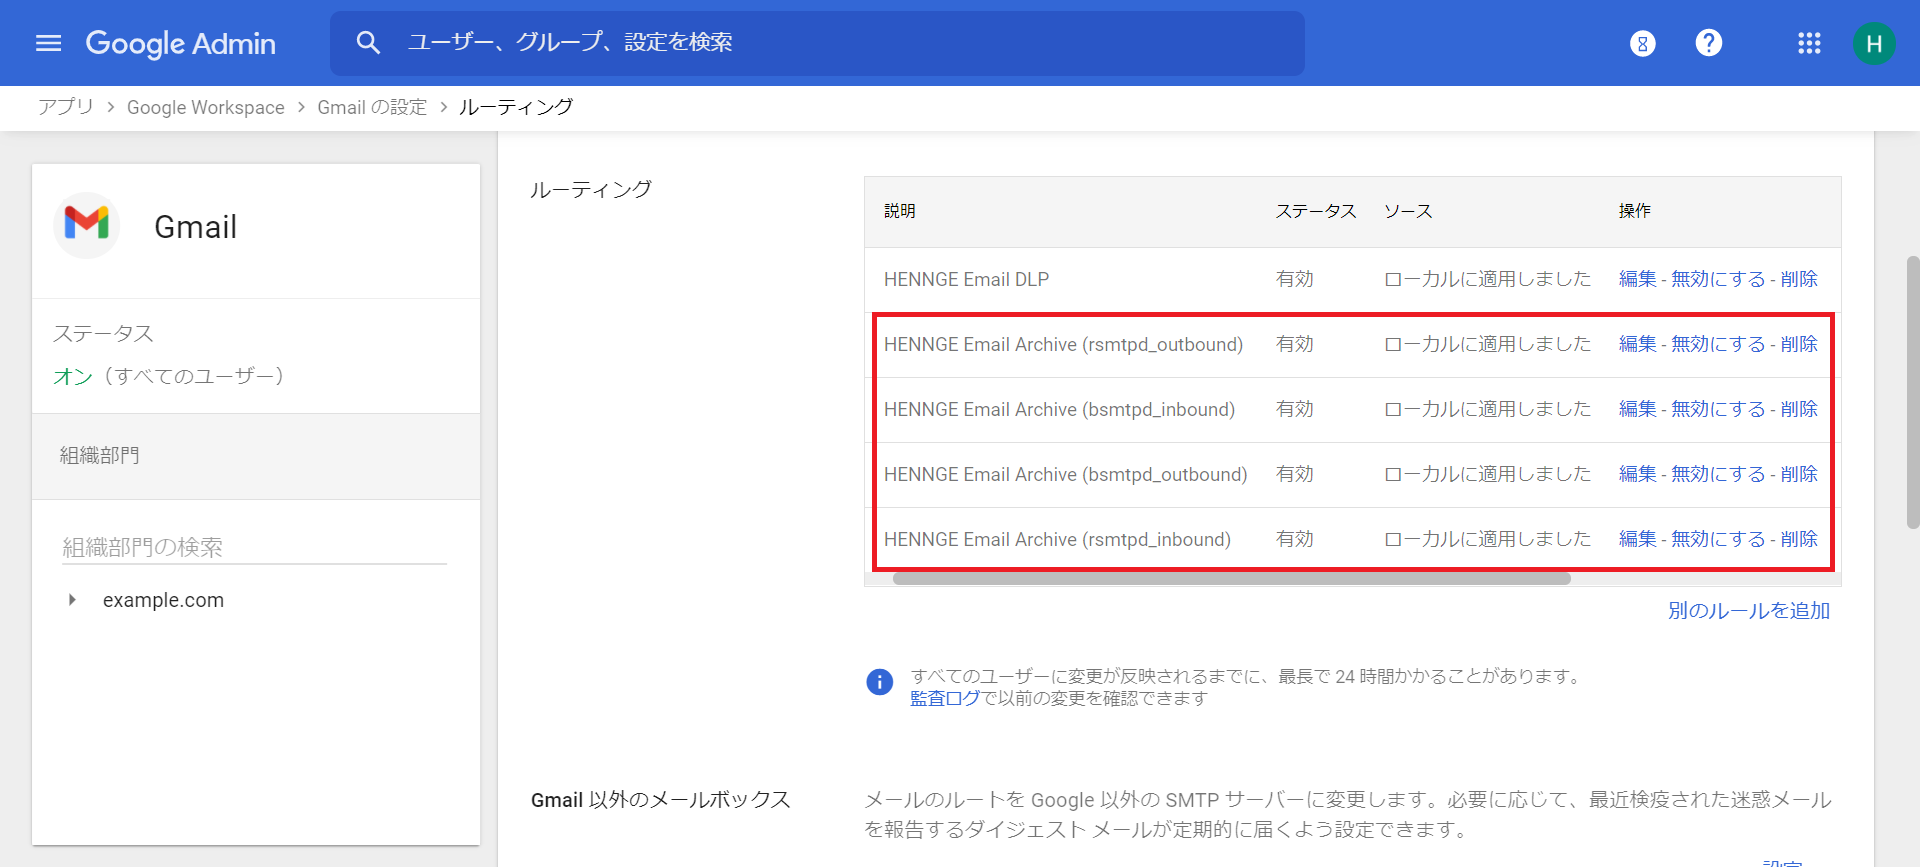Open the hourglass tasks icon
Image resolution: width=1920 pixels, height=867 pixels.
[x=1642, y=43]
